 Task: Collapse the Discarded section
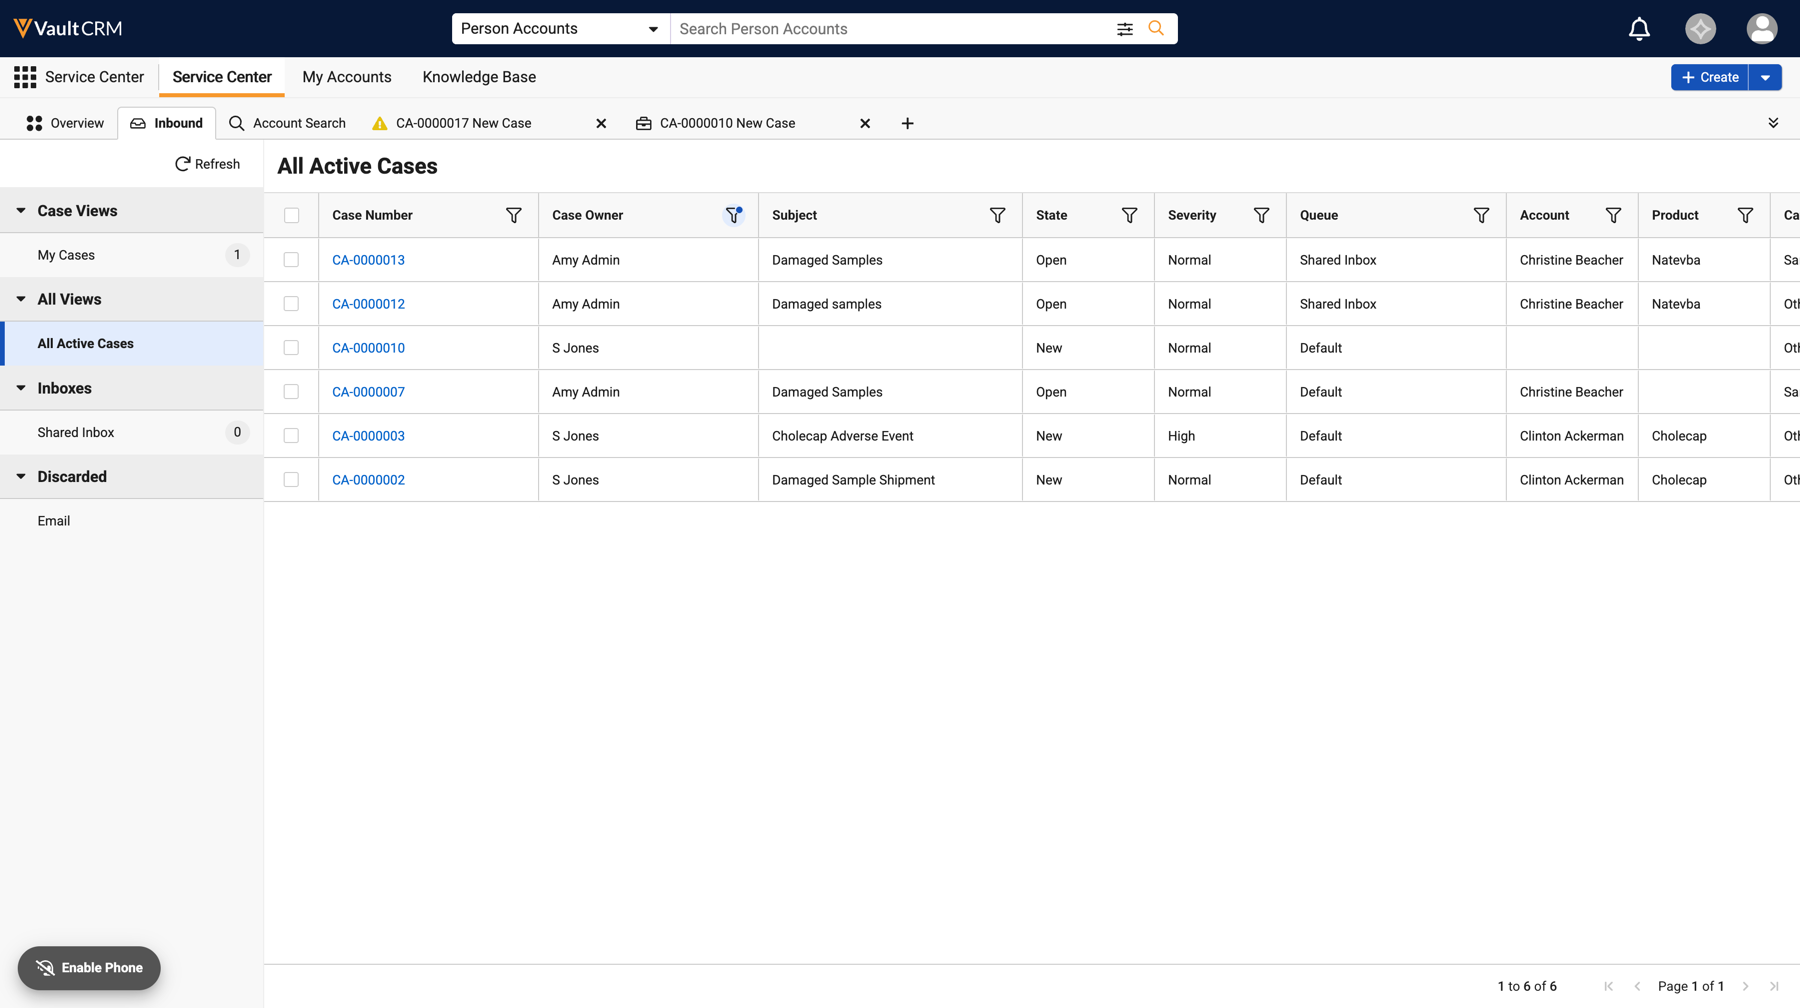[21, 477]
